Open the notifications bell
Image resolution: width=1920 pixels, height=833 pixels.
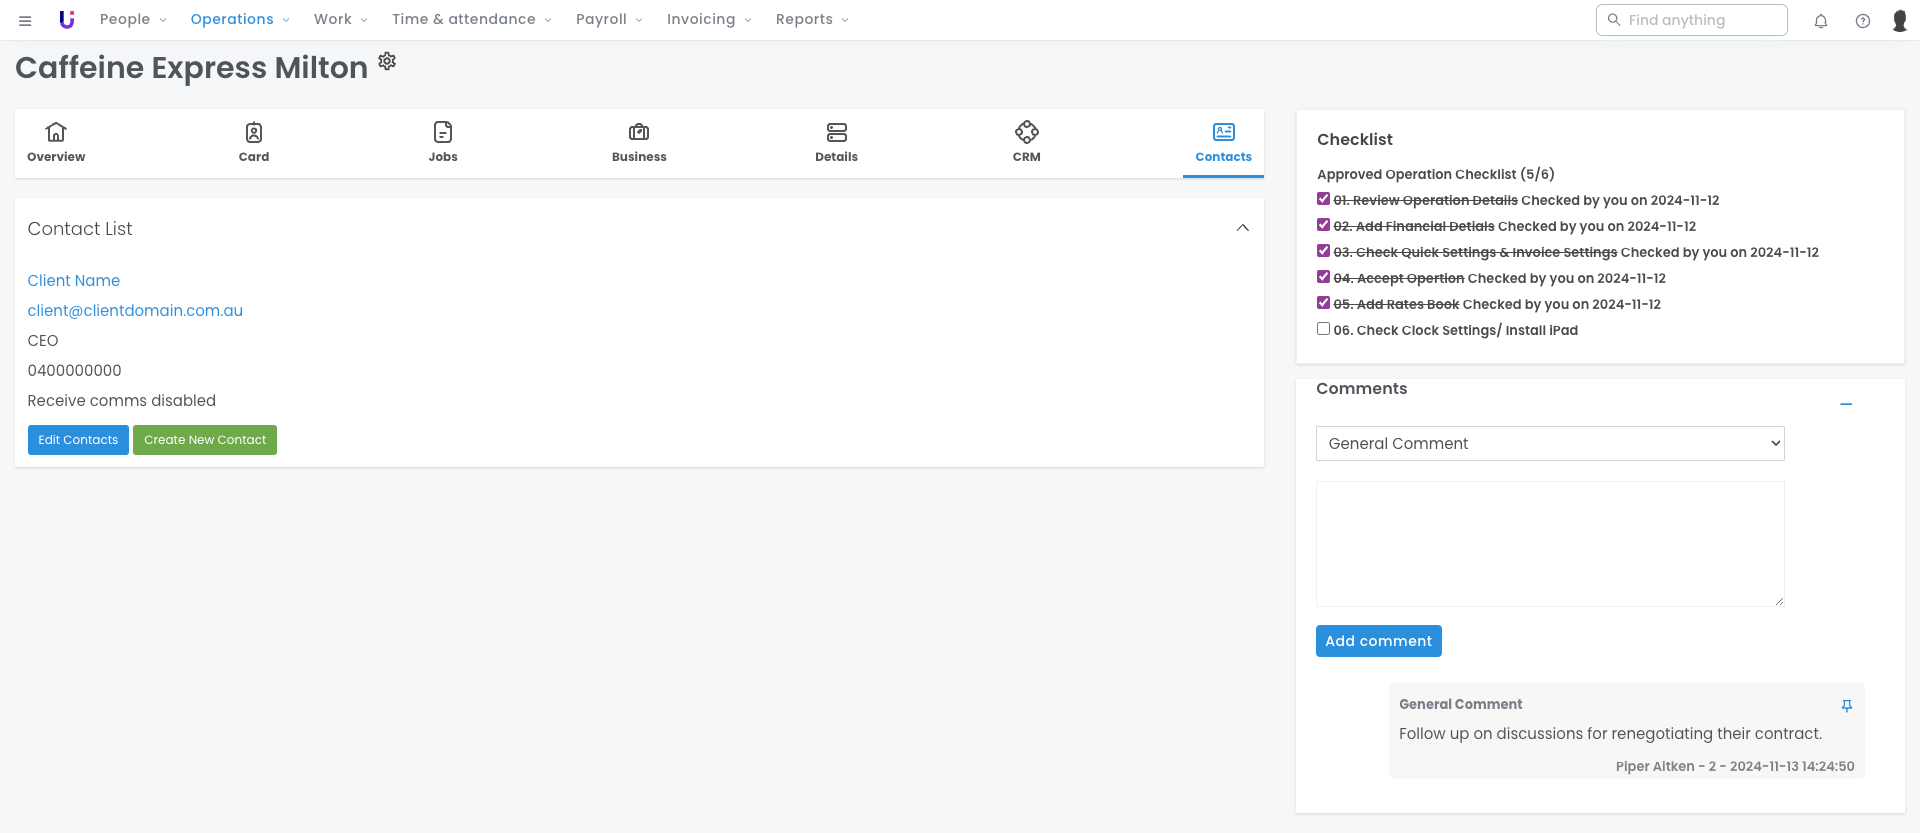(x=1821, y=21)
